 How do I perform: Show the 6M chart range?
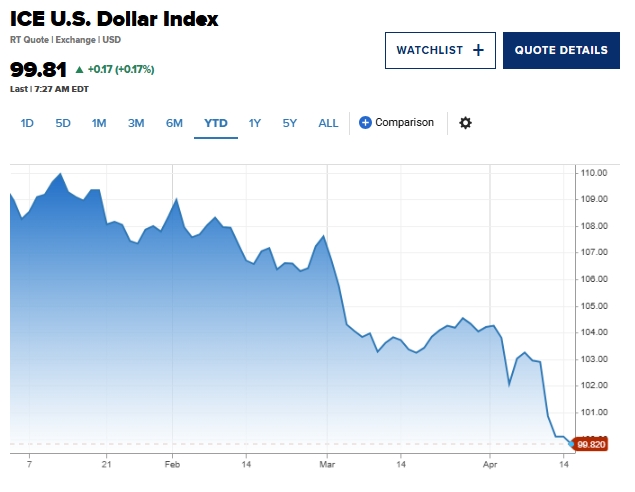tap(174, 123)
